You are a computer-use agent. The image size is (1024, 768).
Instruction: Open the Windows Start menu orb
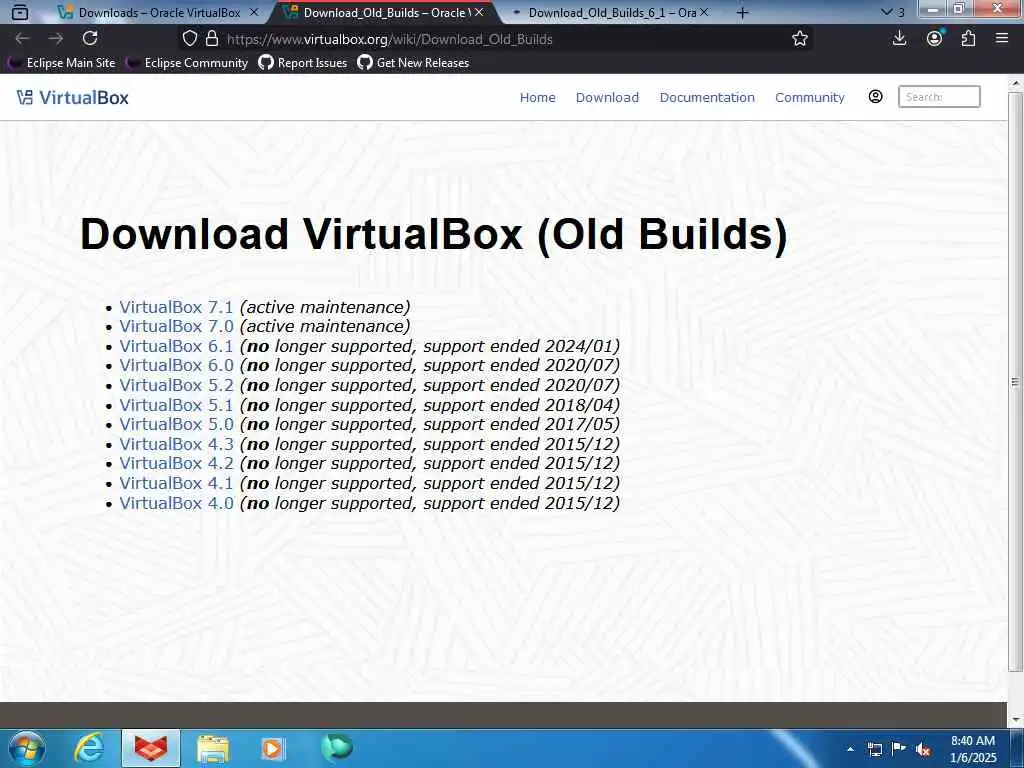(27, 748)
